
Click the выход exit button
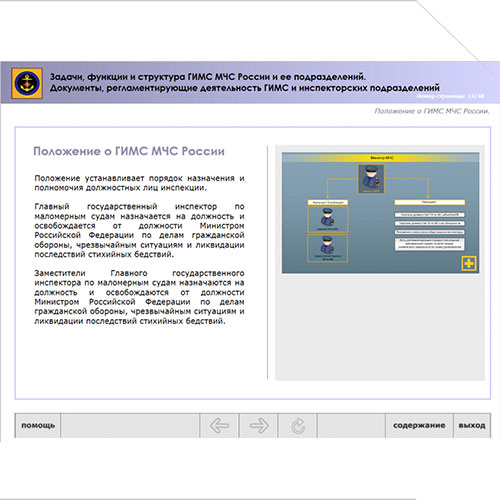(x=472, y=426)
